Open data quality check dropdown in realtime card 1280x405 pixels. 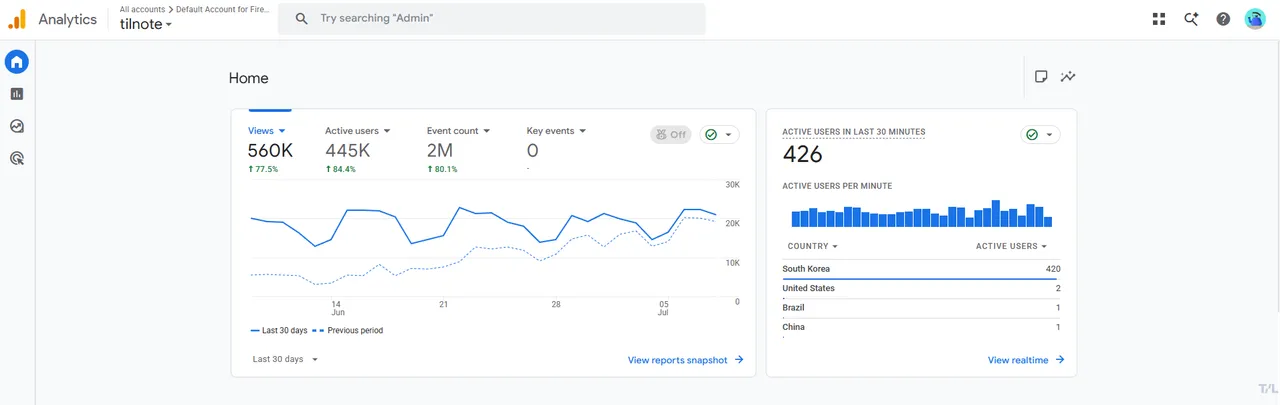pyautogui.click(x=1040, y=134)
